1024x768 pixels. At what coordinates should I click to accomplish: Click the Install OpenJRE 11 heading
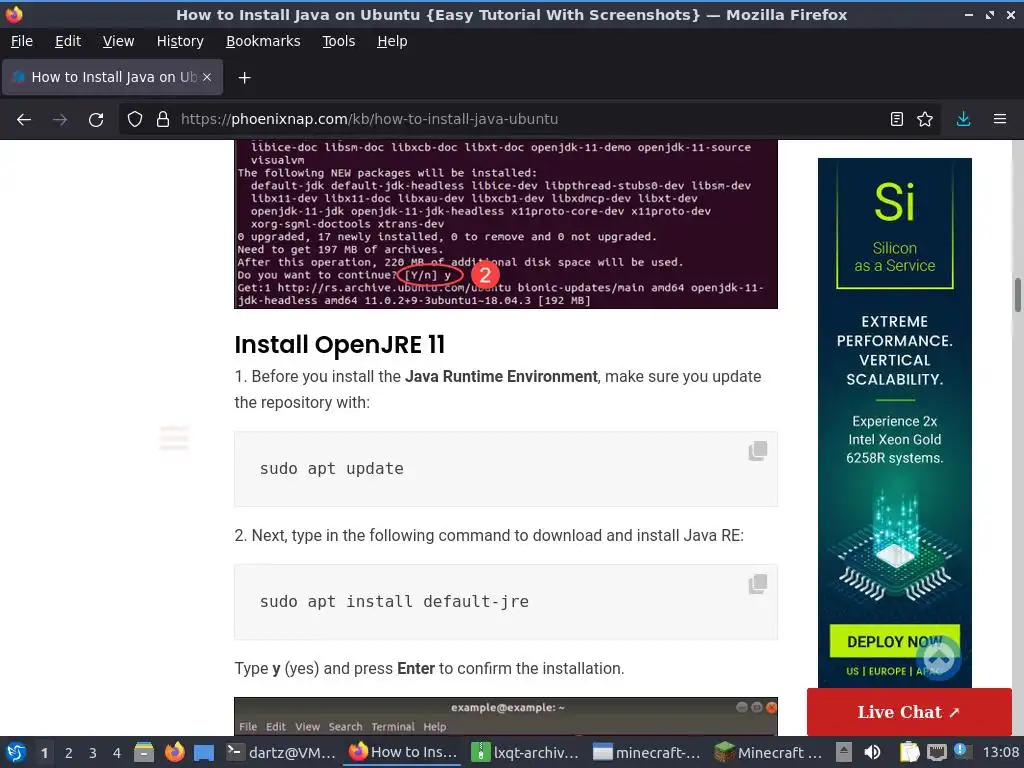(x=340, y=344)
